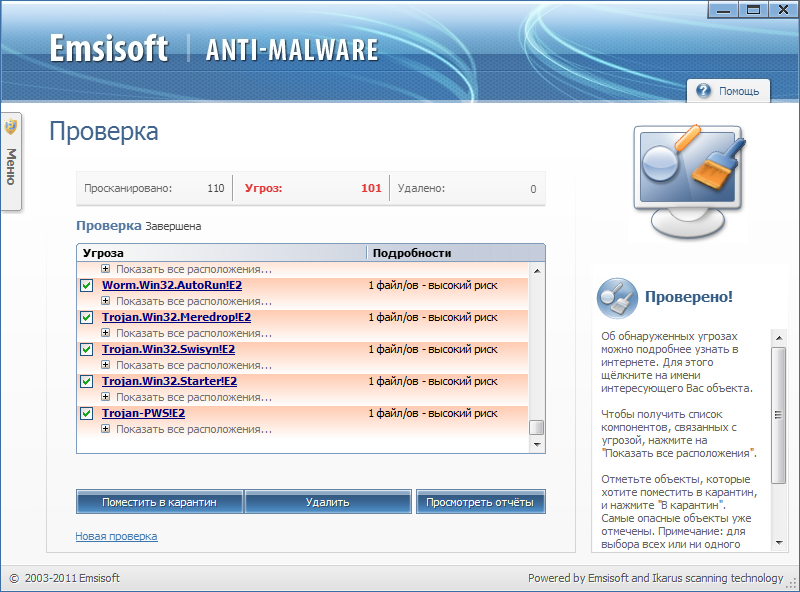Viewport: 800px width, 592px height.
Task: Uncheck the Trojan.Win32.Swisyn!E2 checkbox
Action: click(87, 350)
